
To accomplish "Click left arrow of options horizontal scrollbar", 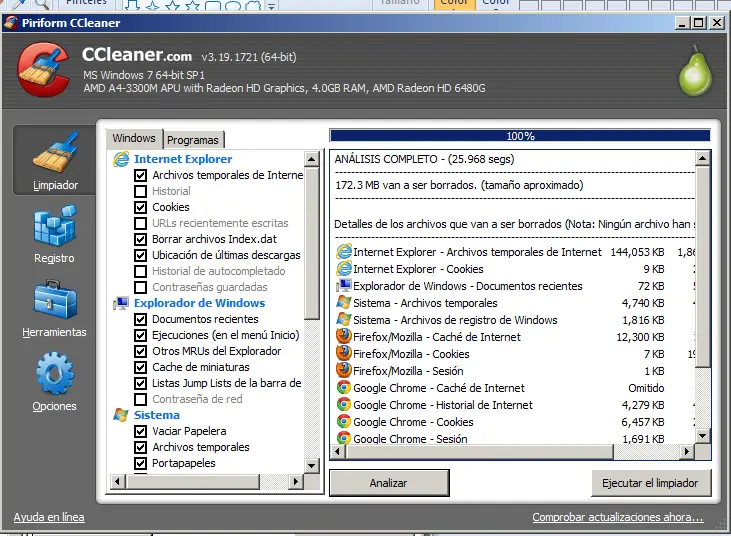I will tap(117, 481).
